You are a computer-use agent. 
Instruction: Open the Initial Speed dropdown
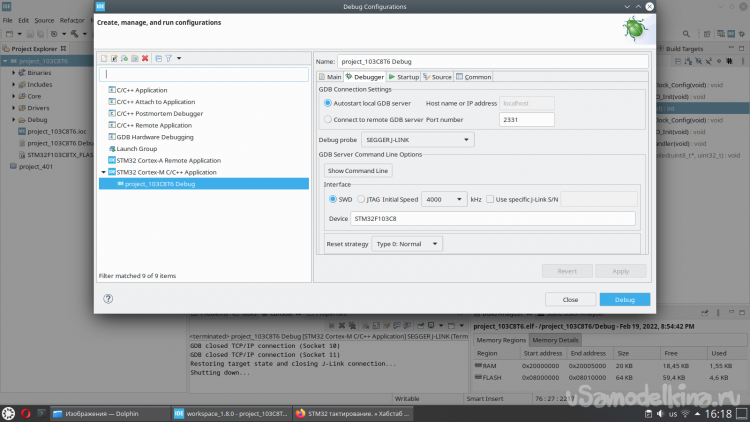445,199
